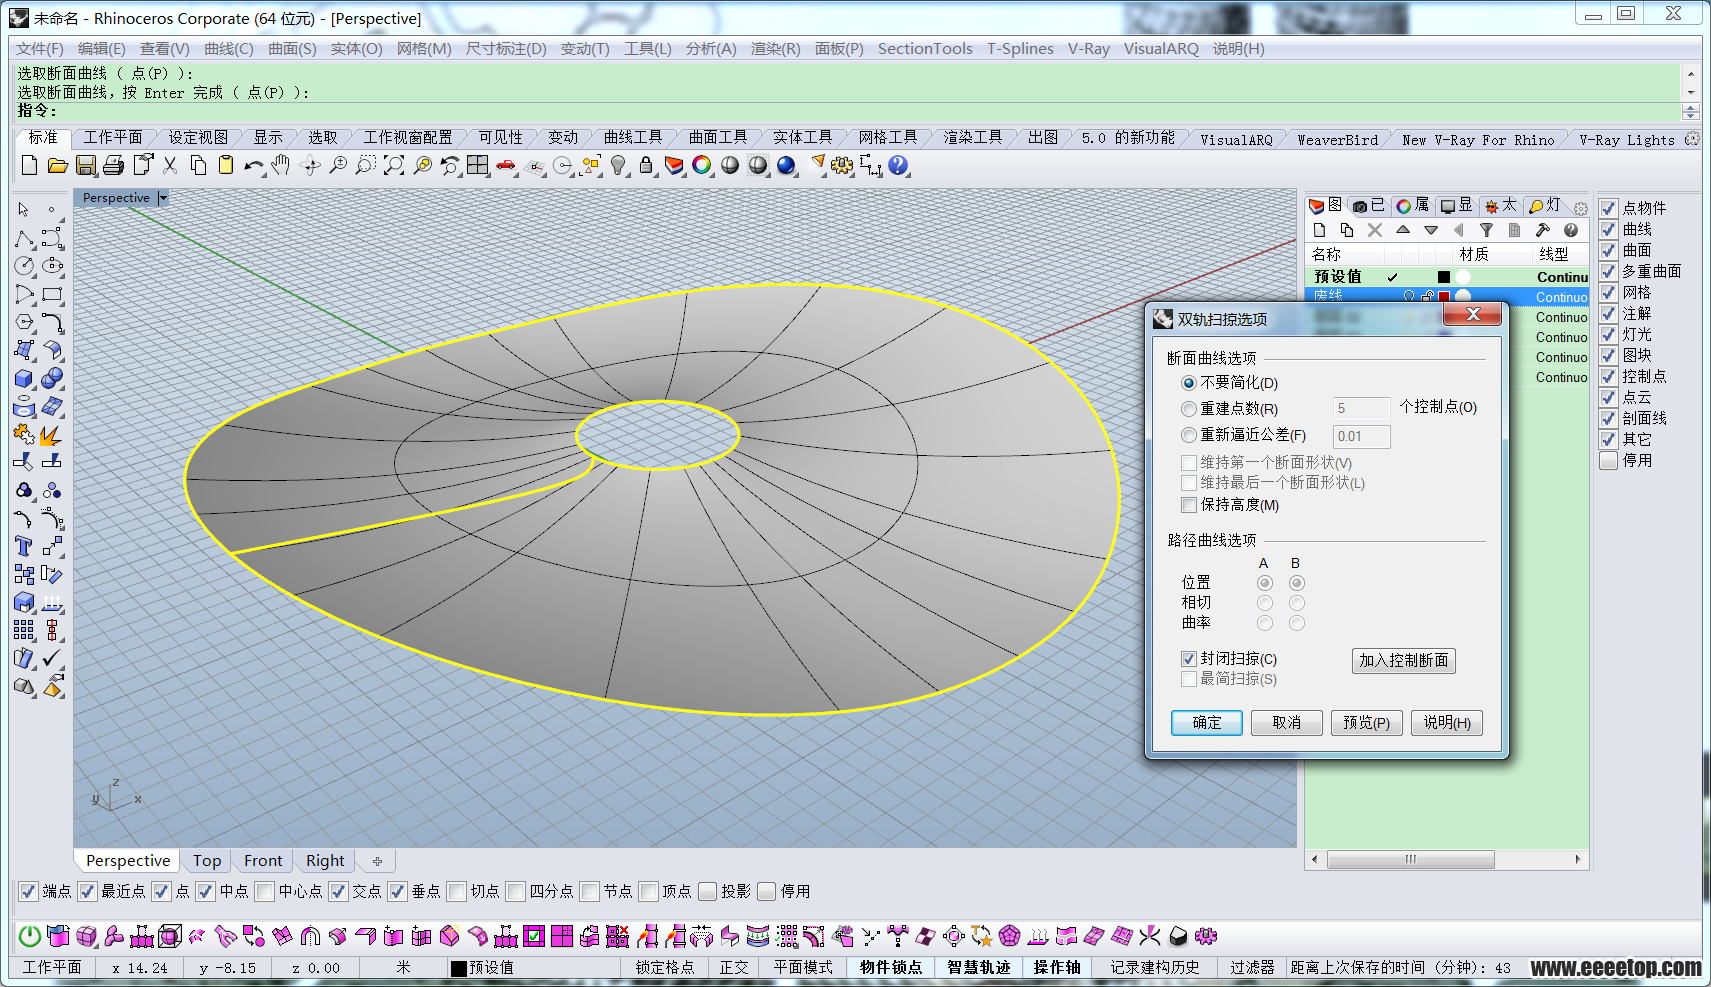Viewport: 1711px width, 987px height.
Task: Toggle the 曲线 filter checkbox
Action: [1608, 229]
